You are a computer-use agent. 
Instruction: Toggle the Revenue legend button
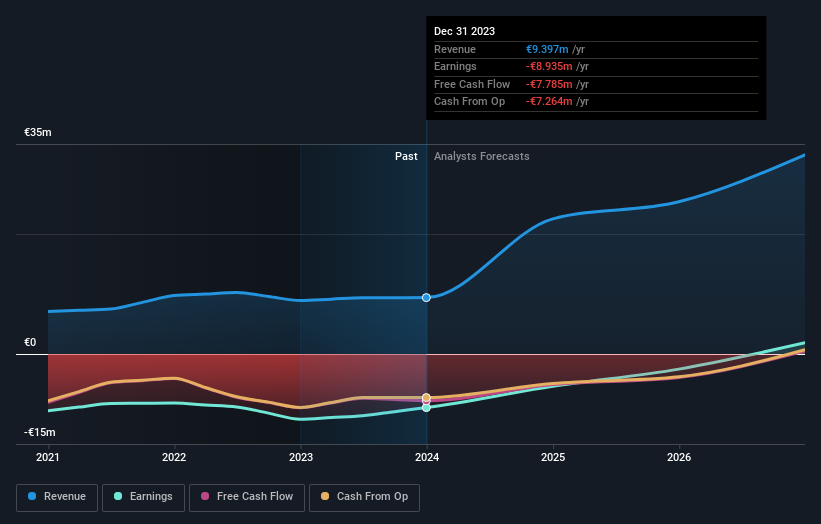pos(57,497)
